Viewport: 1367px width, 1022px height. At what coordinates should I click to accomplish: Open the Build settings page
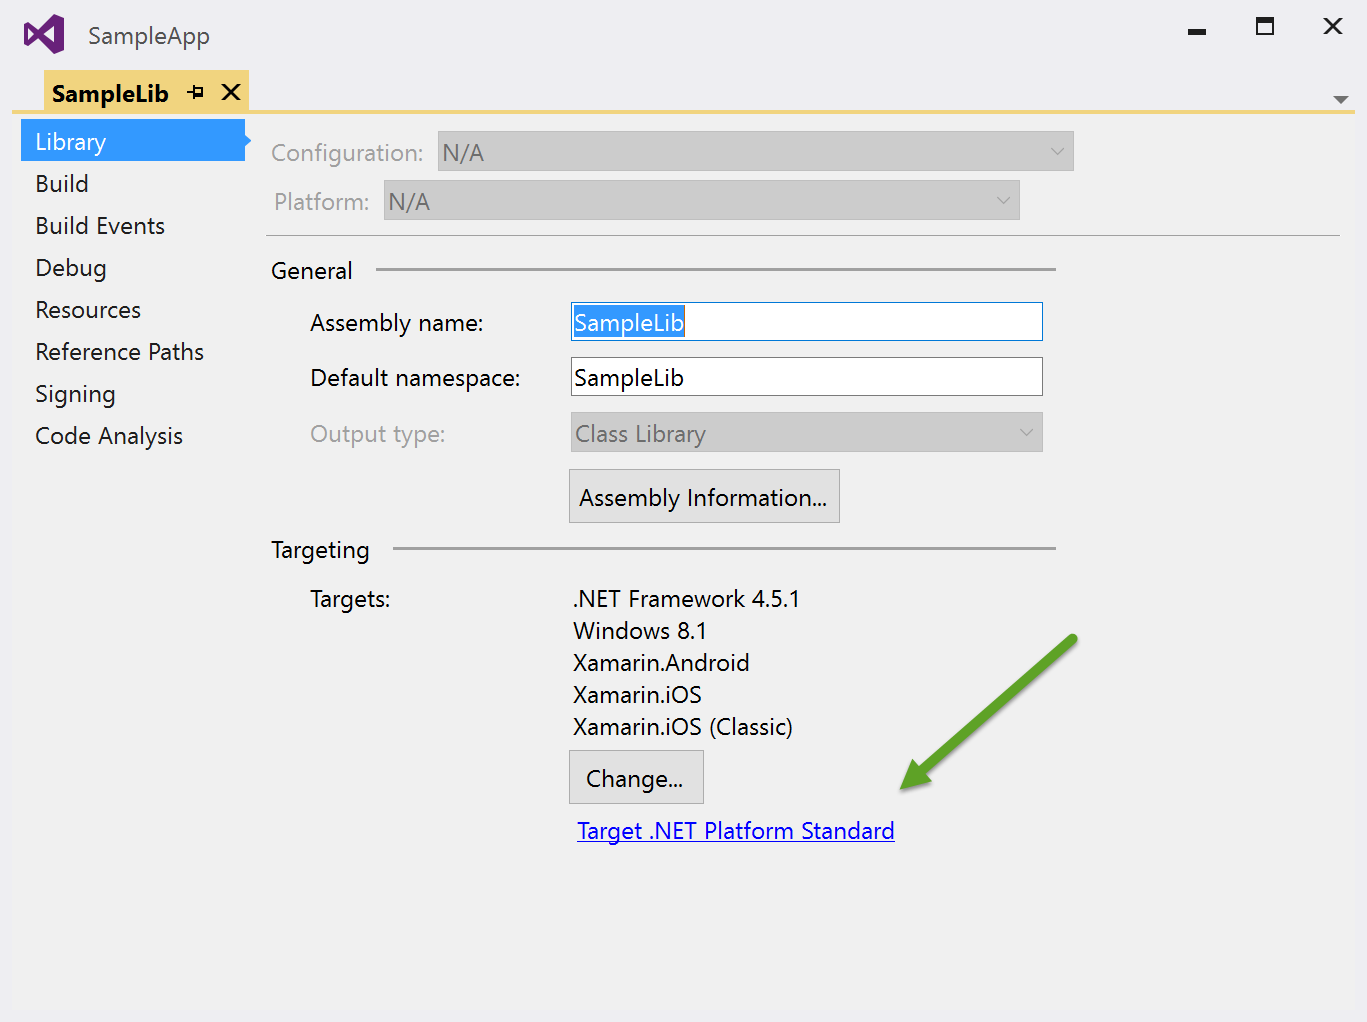click(x=62, y=184)
